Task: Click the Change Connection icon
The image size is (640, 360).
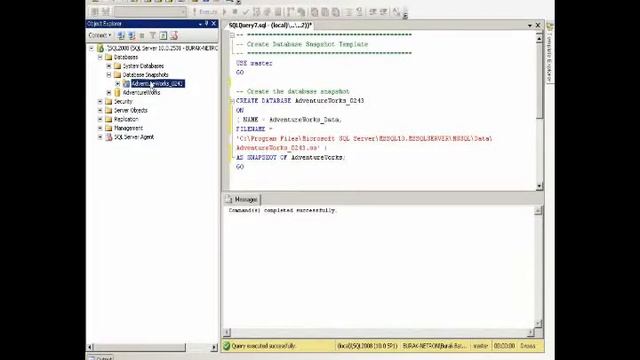Action: pos(105,12)
